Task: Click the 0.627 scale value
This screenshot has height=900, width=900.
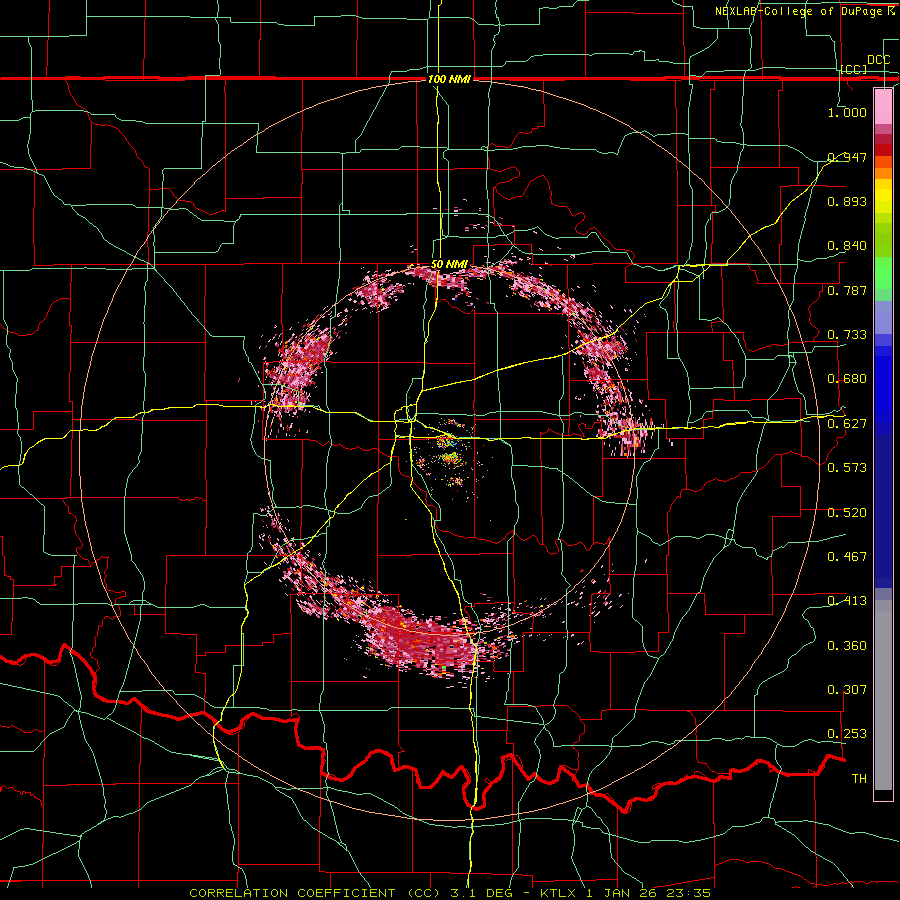Action: click(x=847, y=424)
